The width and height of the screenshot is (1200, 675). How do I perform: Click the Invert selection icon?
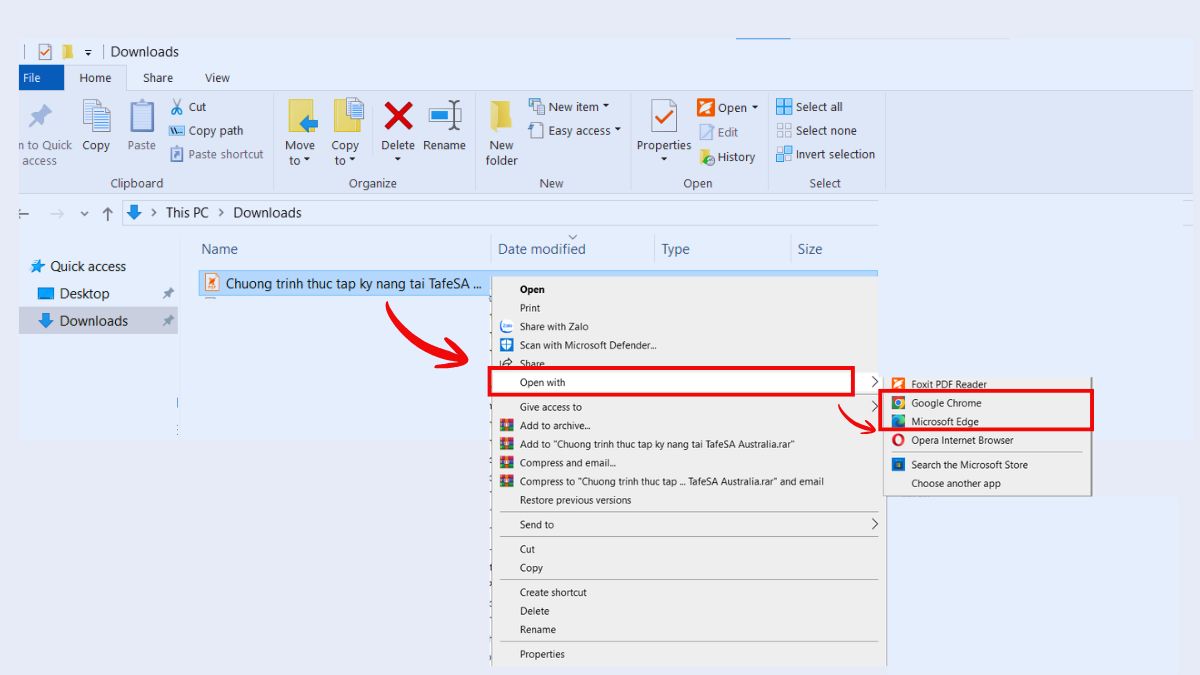784,154
